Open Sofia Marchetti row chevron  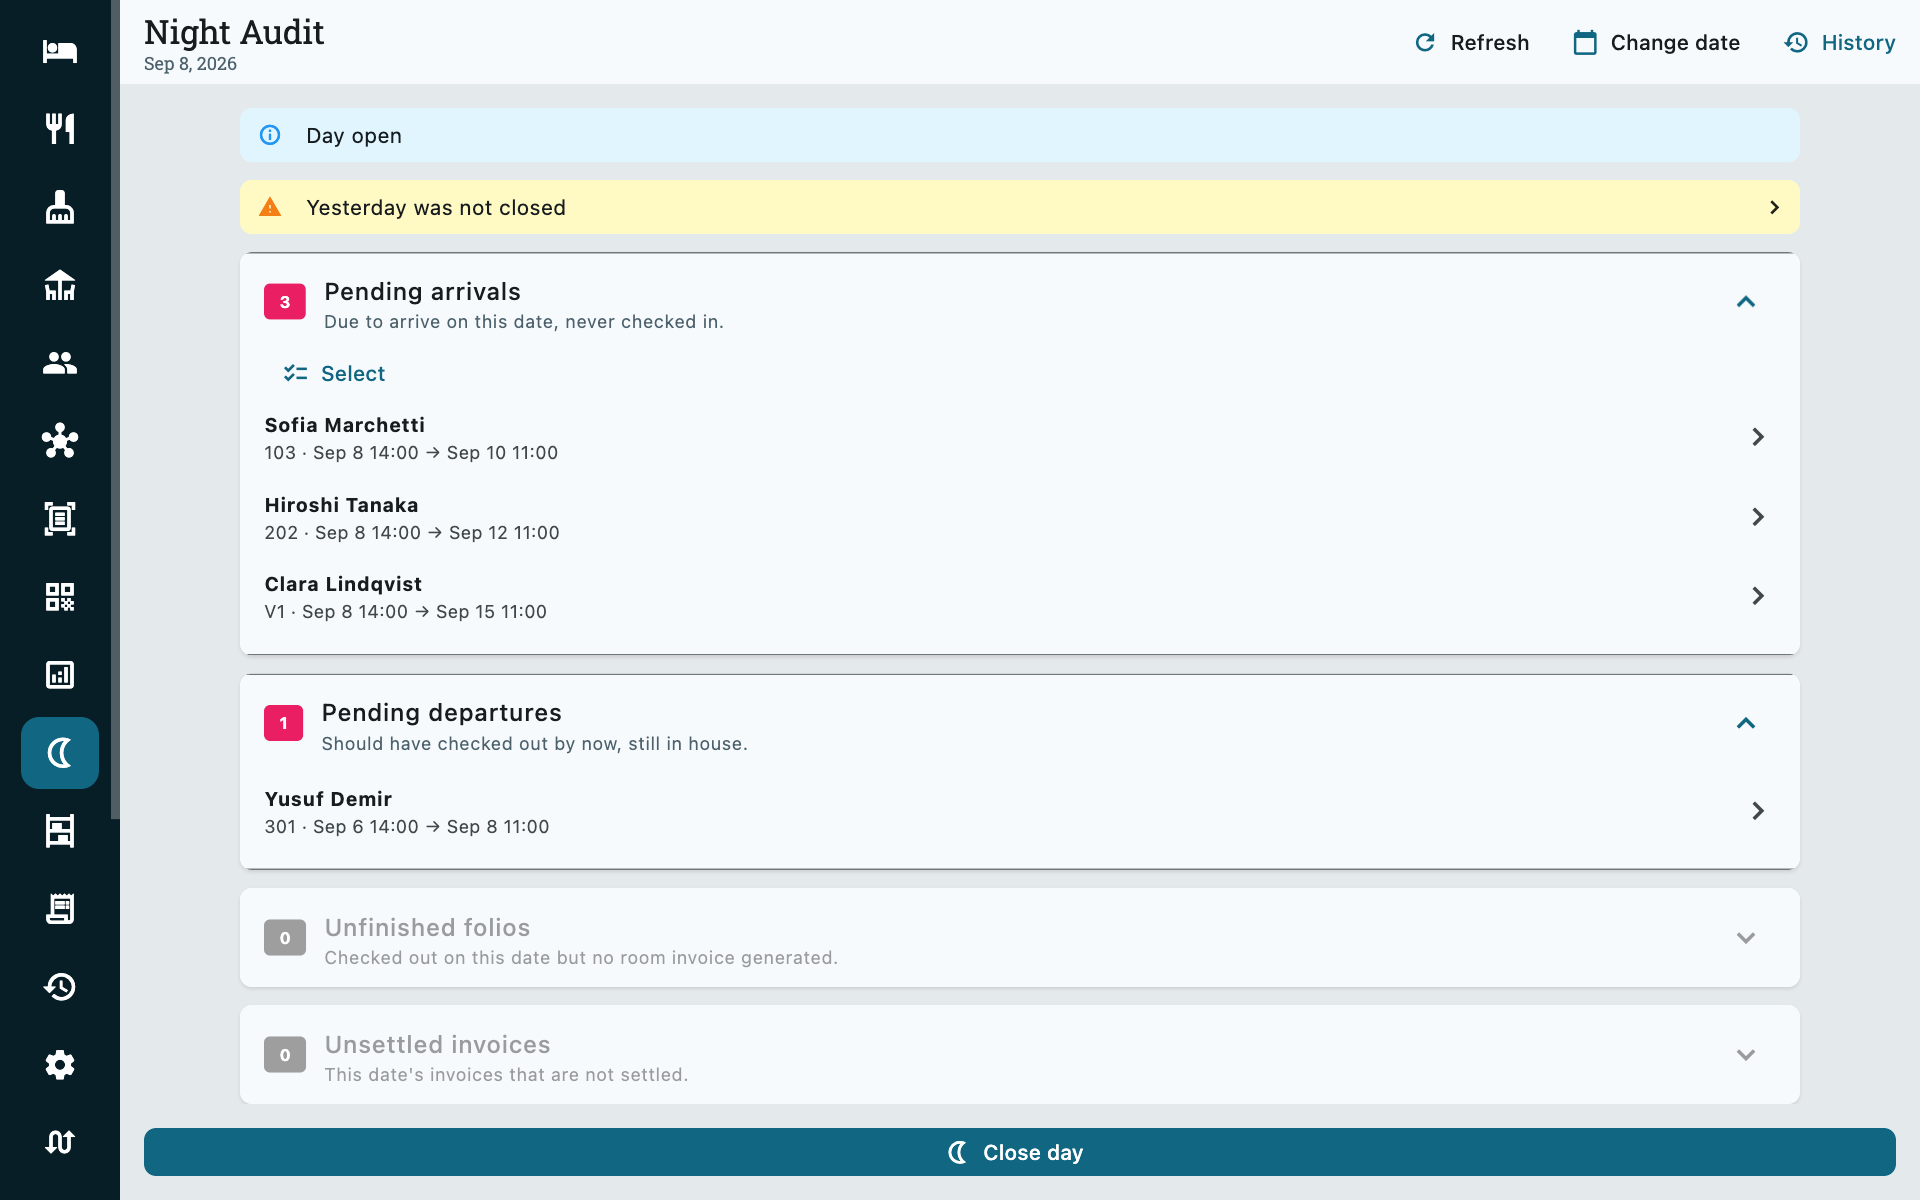click(x=1758, y=437)
